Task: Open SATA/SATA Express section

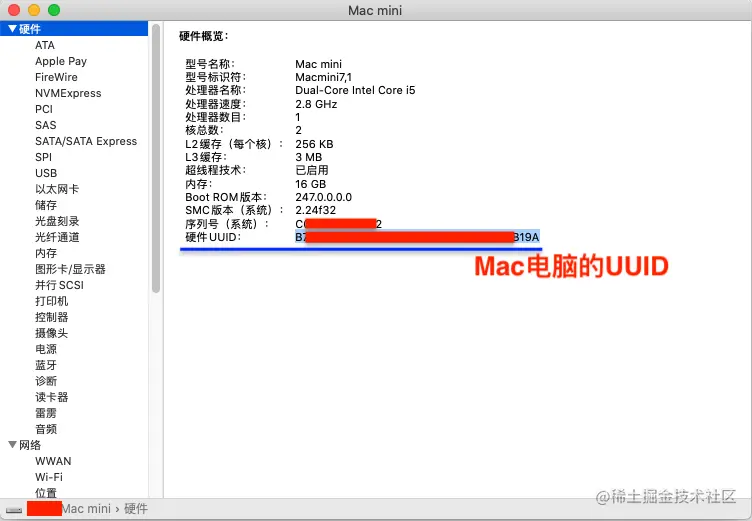Action: pos(86,141)
